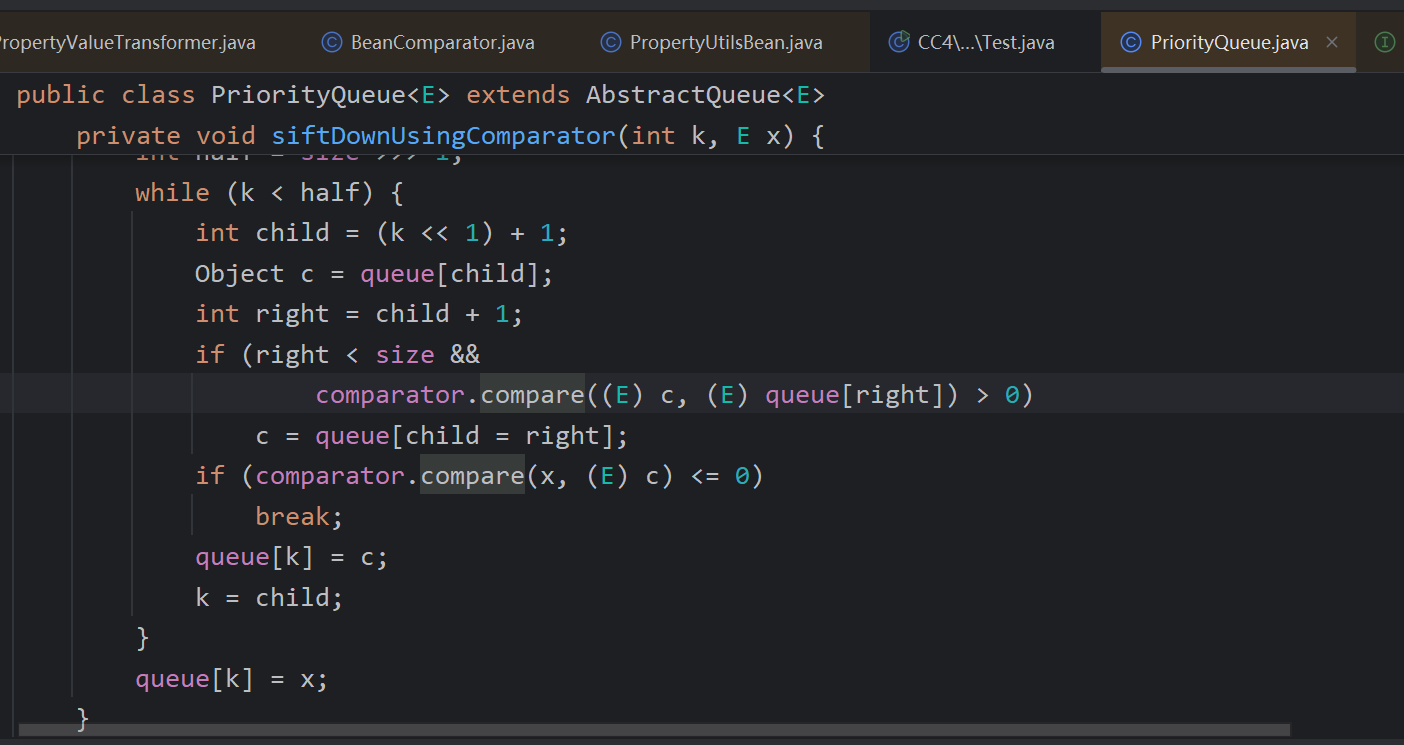Click the 'if (right < size &&' condition
The width and height of the screenshot is (1404, 745).
[x=337, y=354]
